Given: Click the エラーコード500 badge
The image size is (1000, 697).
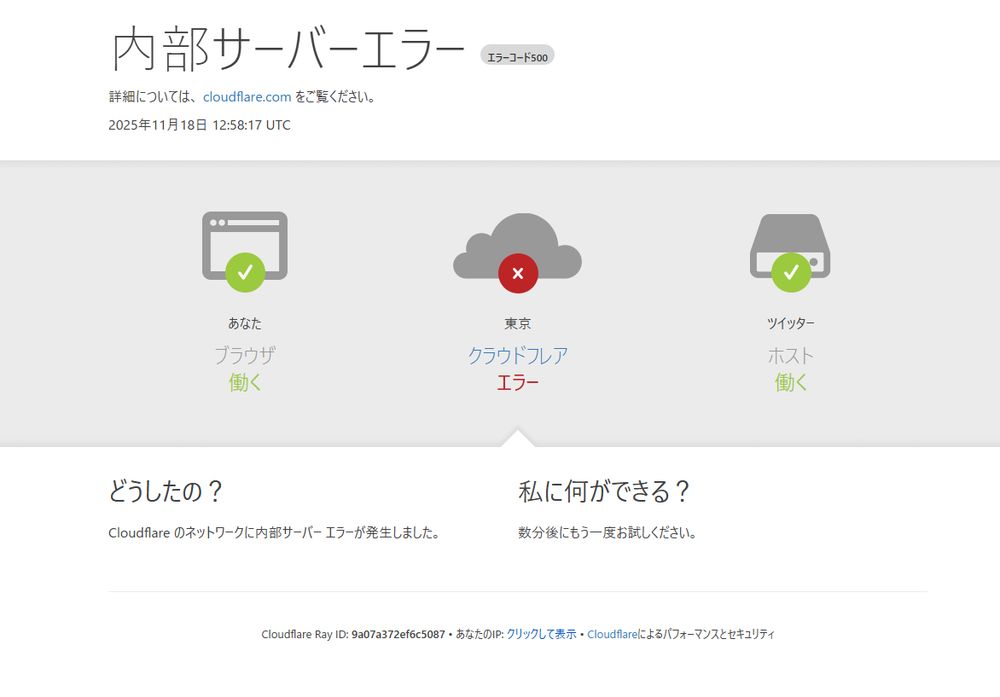Looking at the screenshot, I should tap(517, 57).
